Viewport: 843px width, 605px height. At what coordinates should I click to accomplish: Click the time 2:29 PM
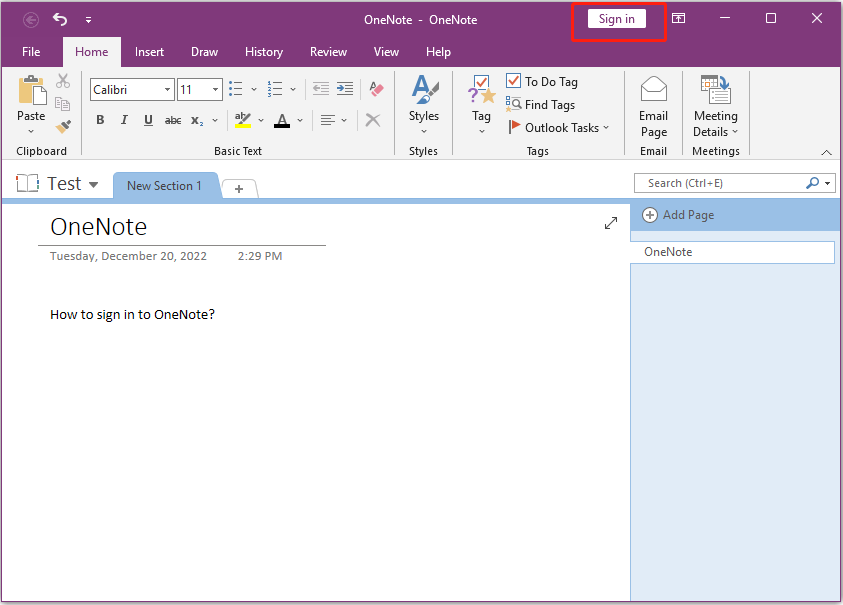(x=260, y=256)
